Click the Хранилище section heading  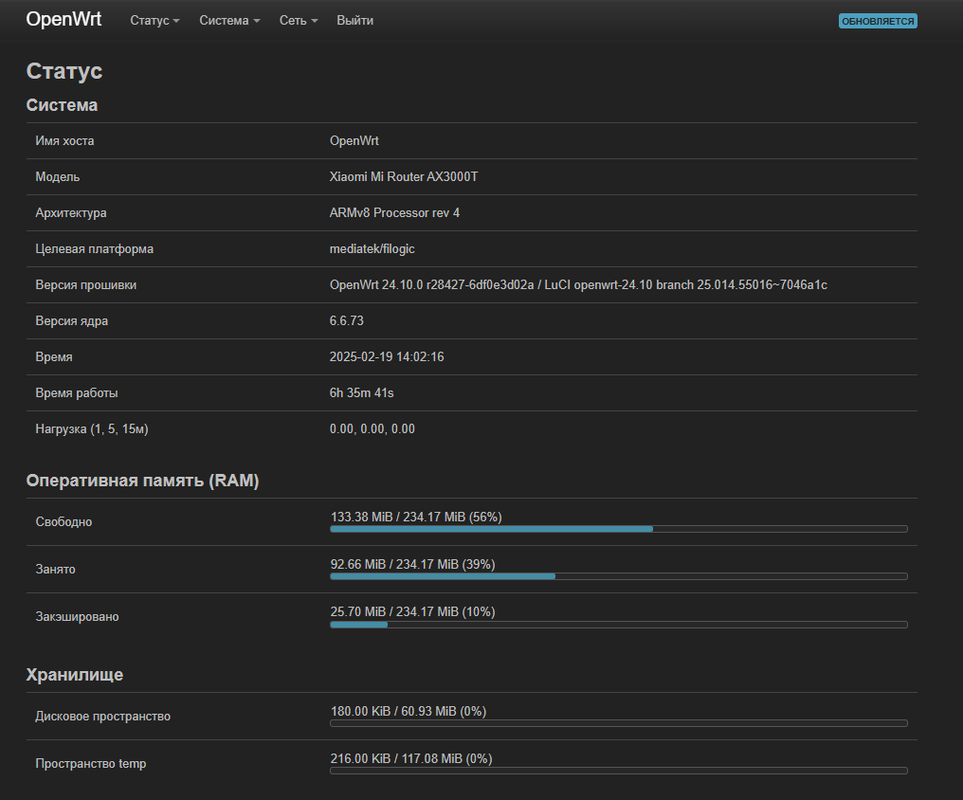pyautogui.click(x=74, y=675)
